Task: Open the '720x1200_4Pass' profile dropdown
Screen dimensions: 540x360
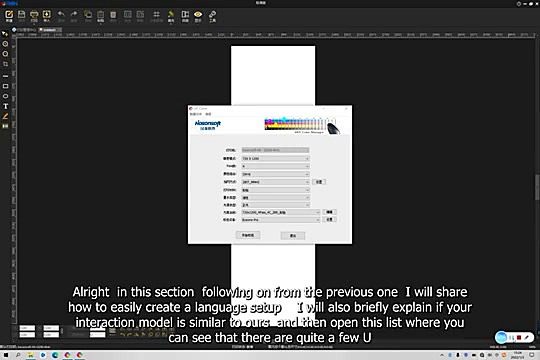Action: [281, 212]
